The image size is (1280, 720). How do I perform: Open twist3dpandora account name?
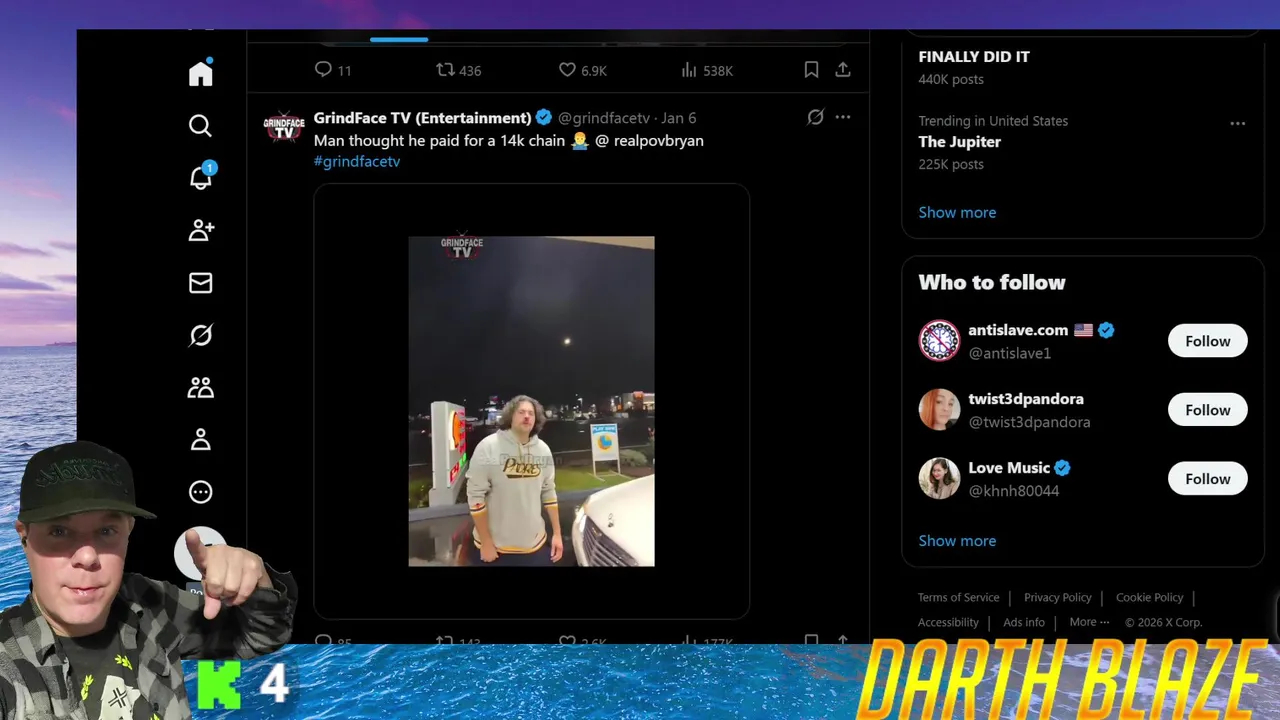1026,399
